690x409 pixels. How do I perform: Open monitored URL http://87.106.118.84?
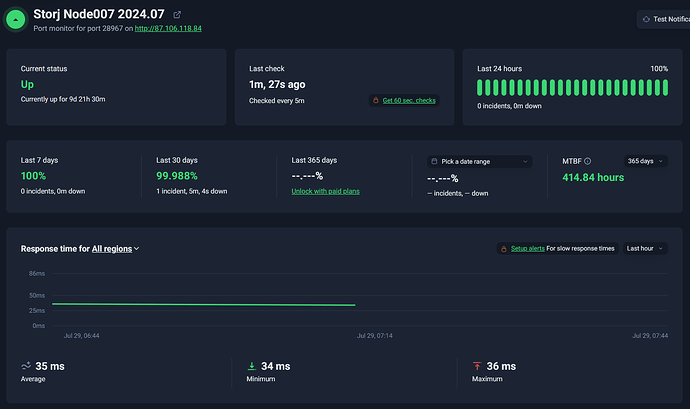168,28
